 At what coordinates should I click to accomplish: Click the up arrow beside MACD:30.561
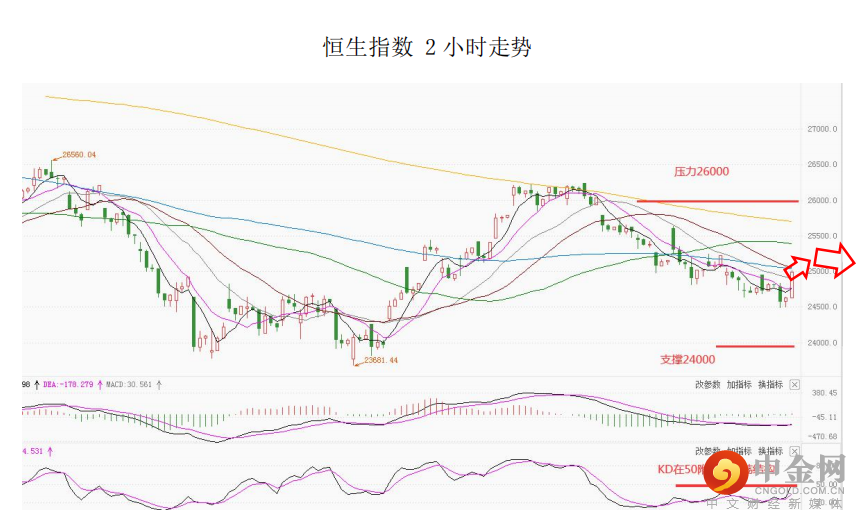point(159,384)
